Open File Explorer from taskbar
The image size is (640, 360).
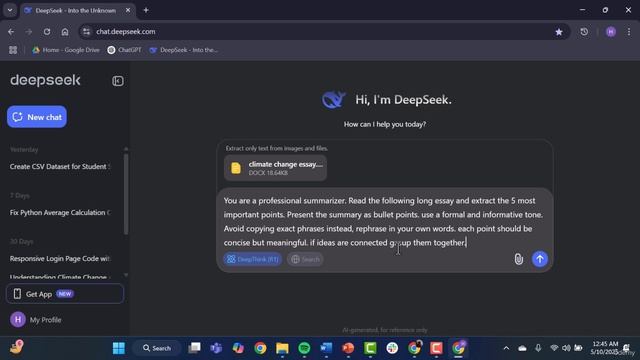[282, 348]
